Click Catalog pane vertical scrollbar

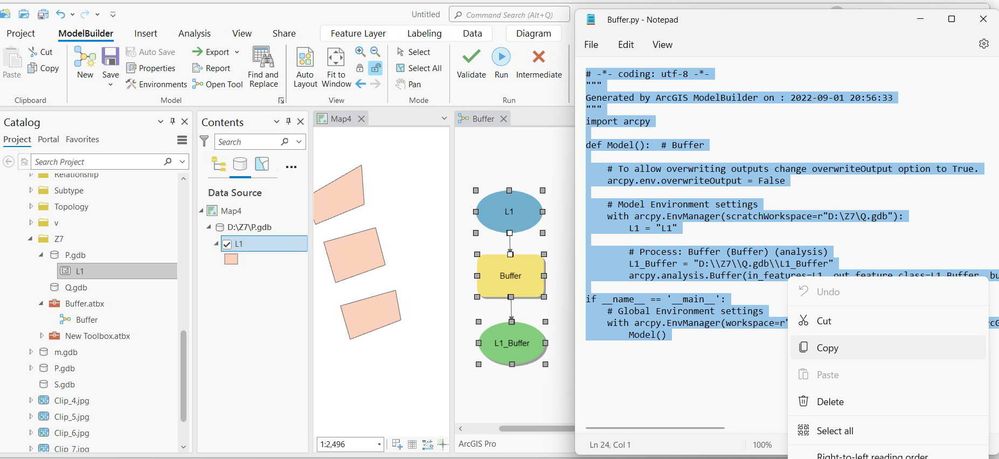183,375
